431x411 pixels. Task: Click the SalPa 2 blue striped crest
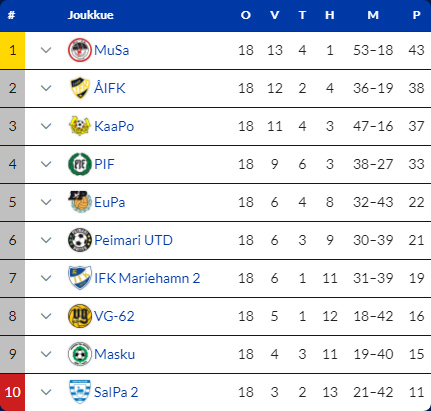pyautogui.click(x=80, y=392)
